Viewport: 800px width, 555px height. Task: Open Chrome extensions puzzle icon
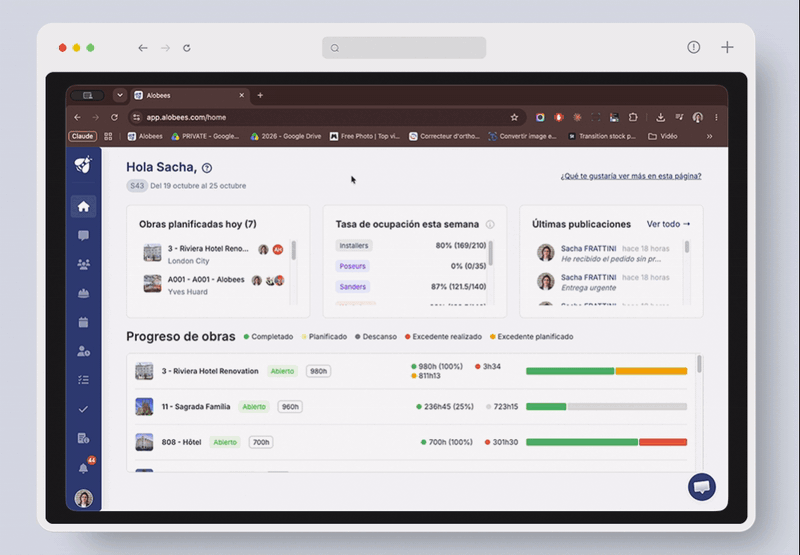click(633, 117)
